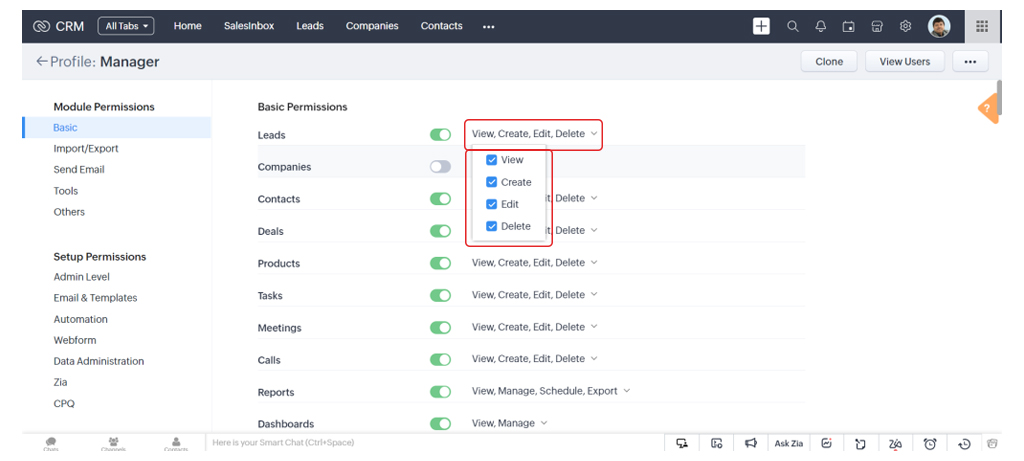Viewport: 1024px width, 461px height.
Task: Disable the Reports permission toggle
Action: [x=440, y=392]
